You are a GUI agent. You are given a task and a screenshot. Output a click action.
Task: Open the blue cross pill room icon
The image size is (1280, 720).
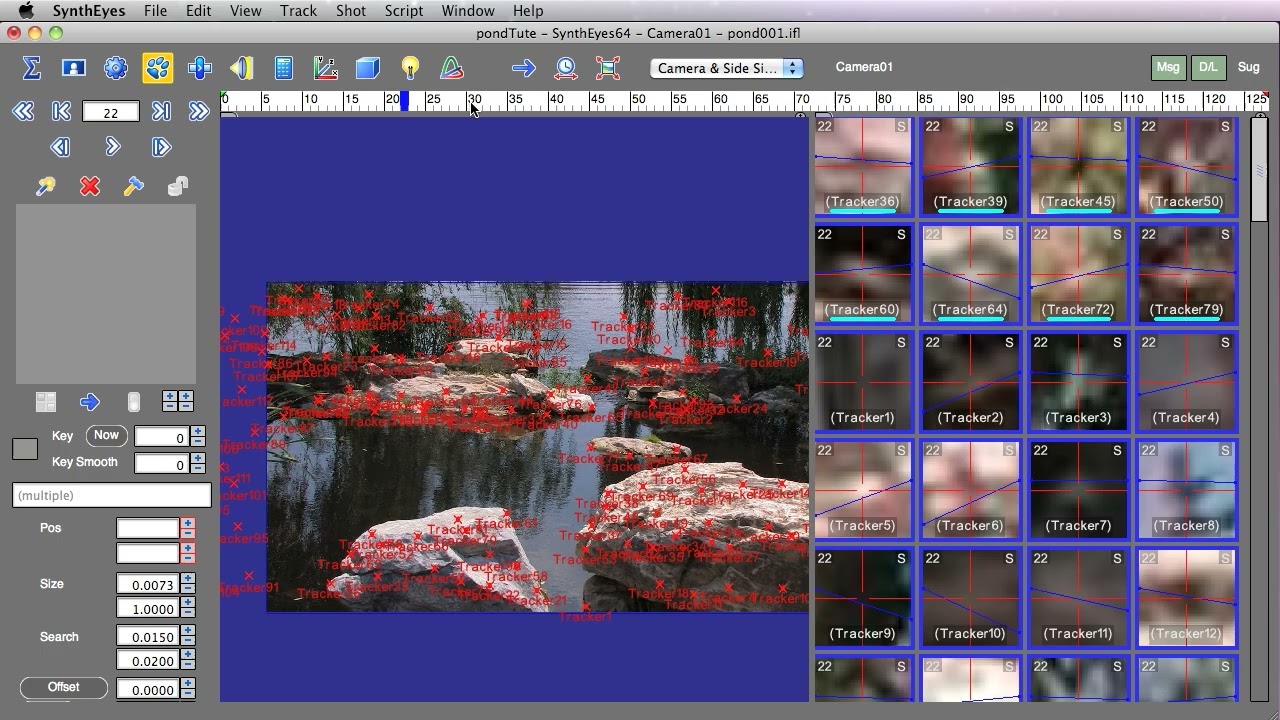200,68
